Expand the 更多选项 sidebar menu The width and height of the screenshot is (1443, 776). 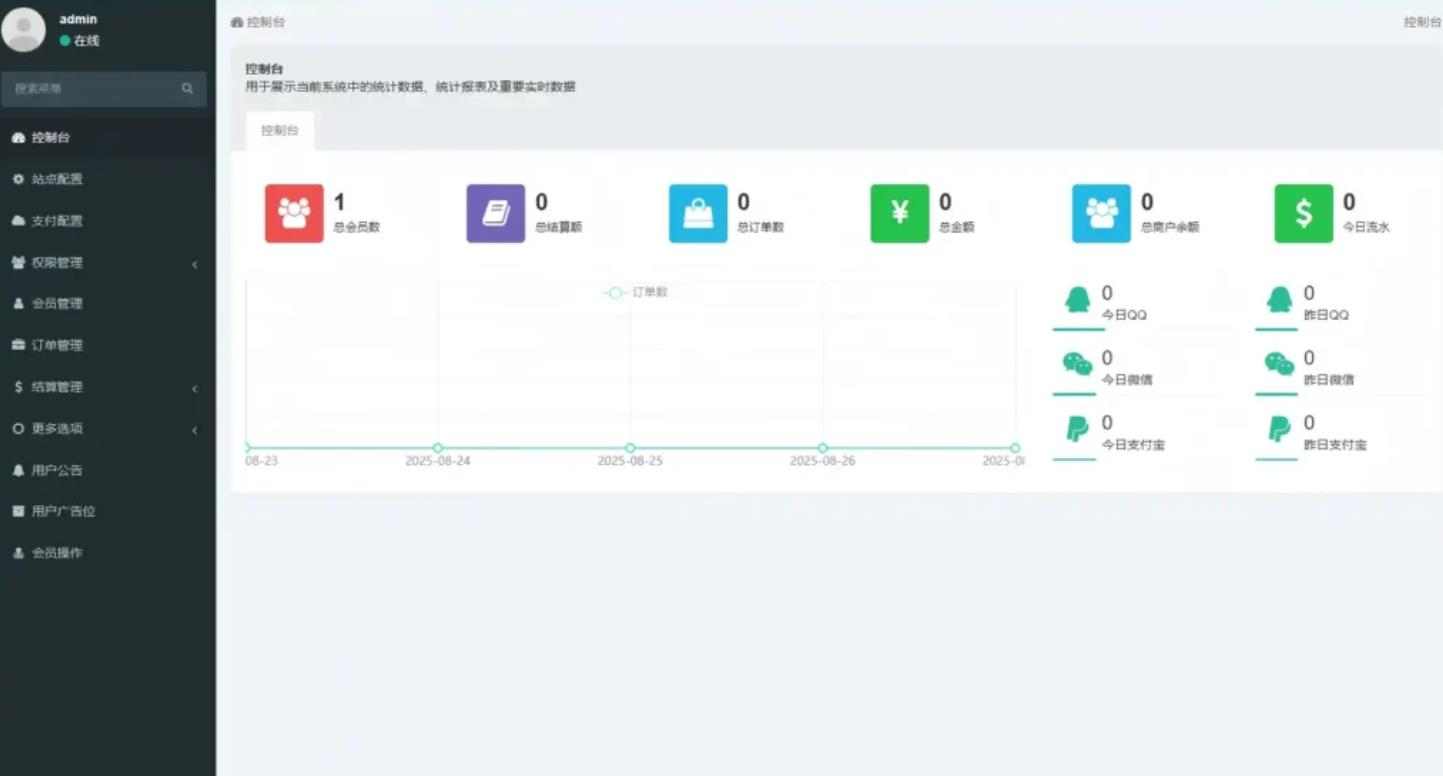(x=107, y=429)
